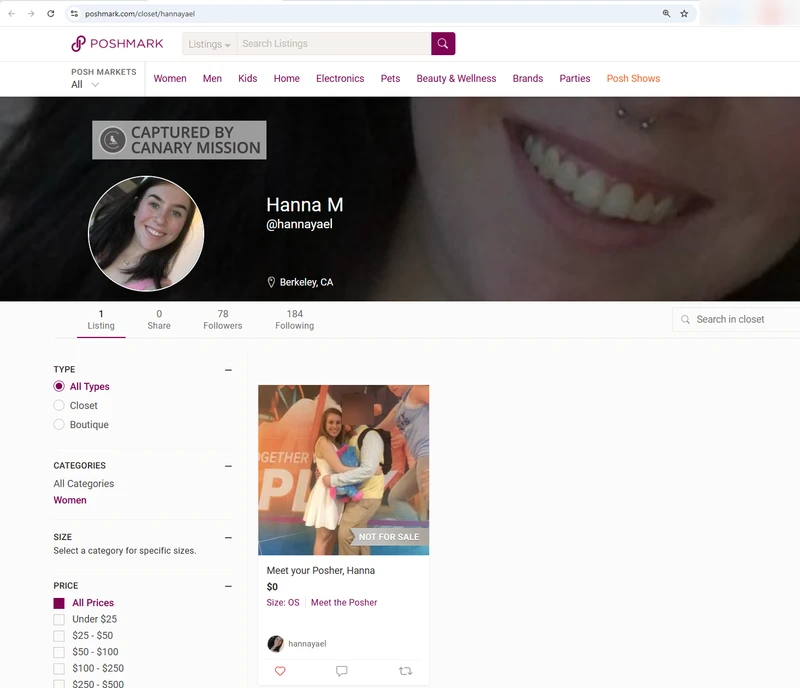The width and height of the screenshot is (800, 688).
Task: Open the Electronics menu
Action: 340,79
